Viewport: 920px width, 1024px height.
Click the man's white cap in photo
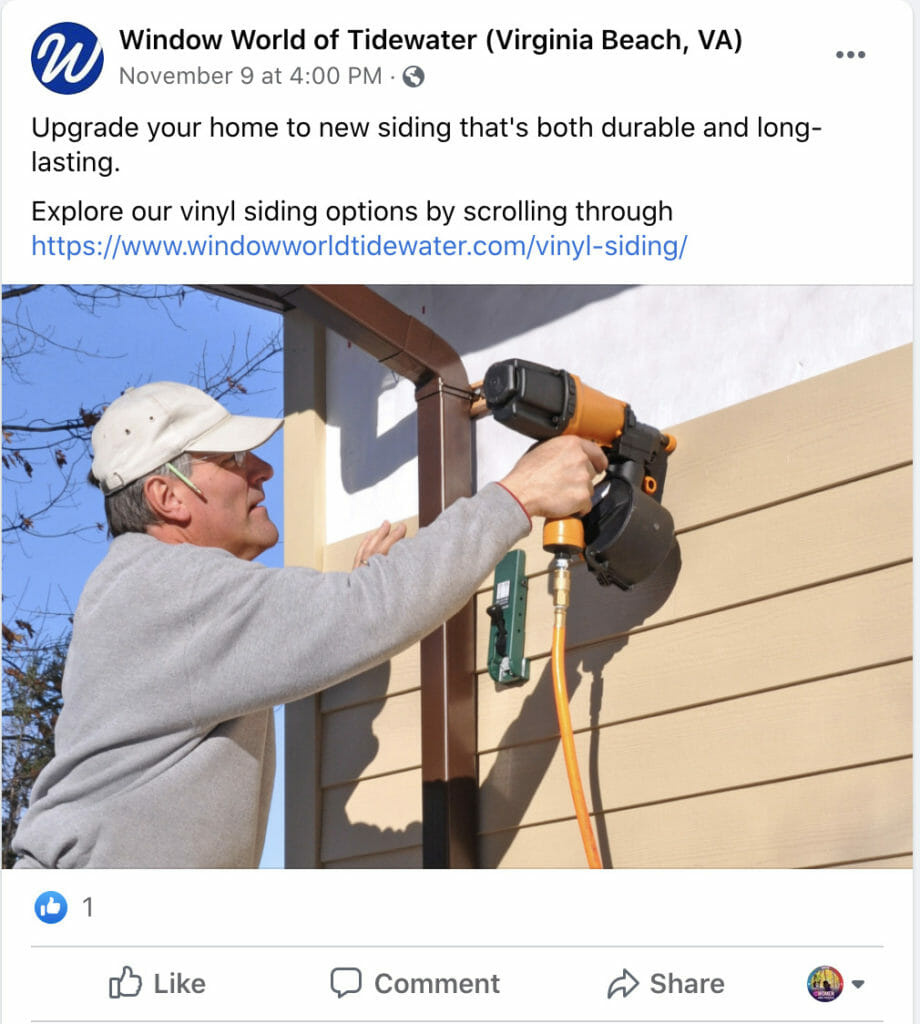click(x=183, y=431)
